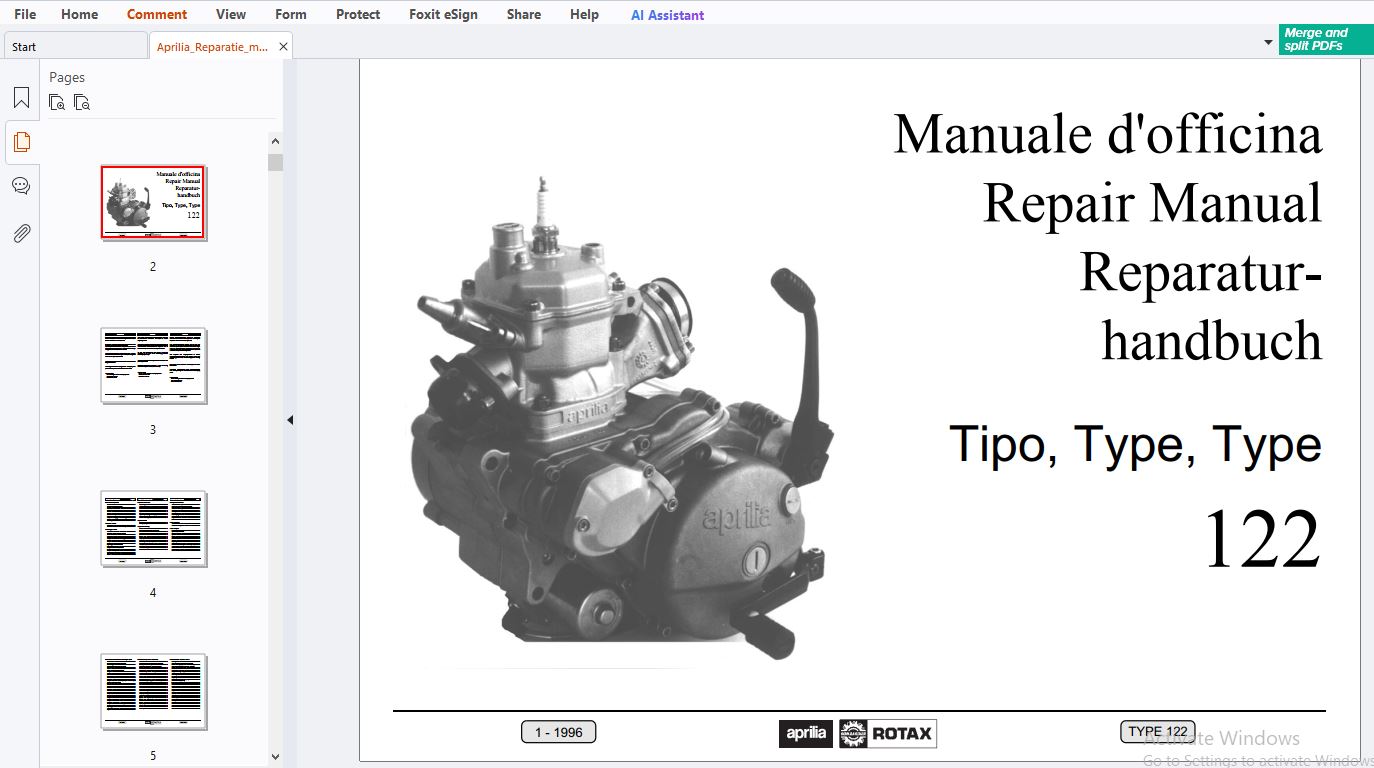This screenshot has height=768, width=1374.
Task: Click the 'Reparatur-' title text
Action: click(1201, 271)
